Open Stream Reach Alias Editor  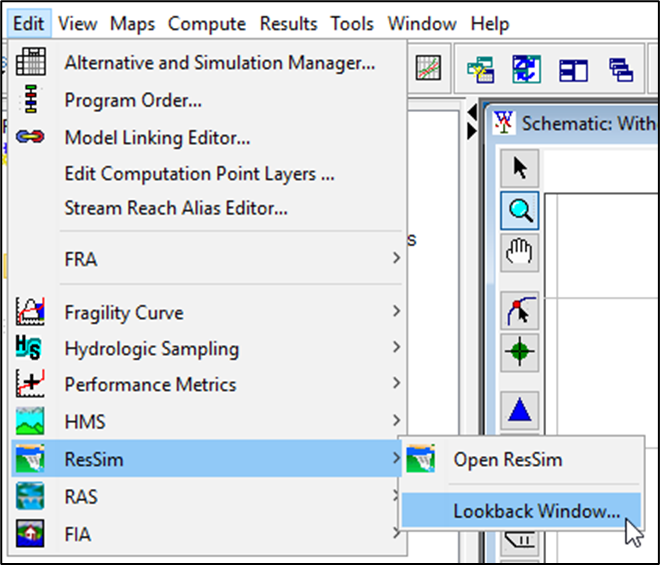point(206,208)
